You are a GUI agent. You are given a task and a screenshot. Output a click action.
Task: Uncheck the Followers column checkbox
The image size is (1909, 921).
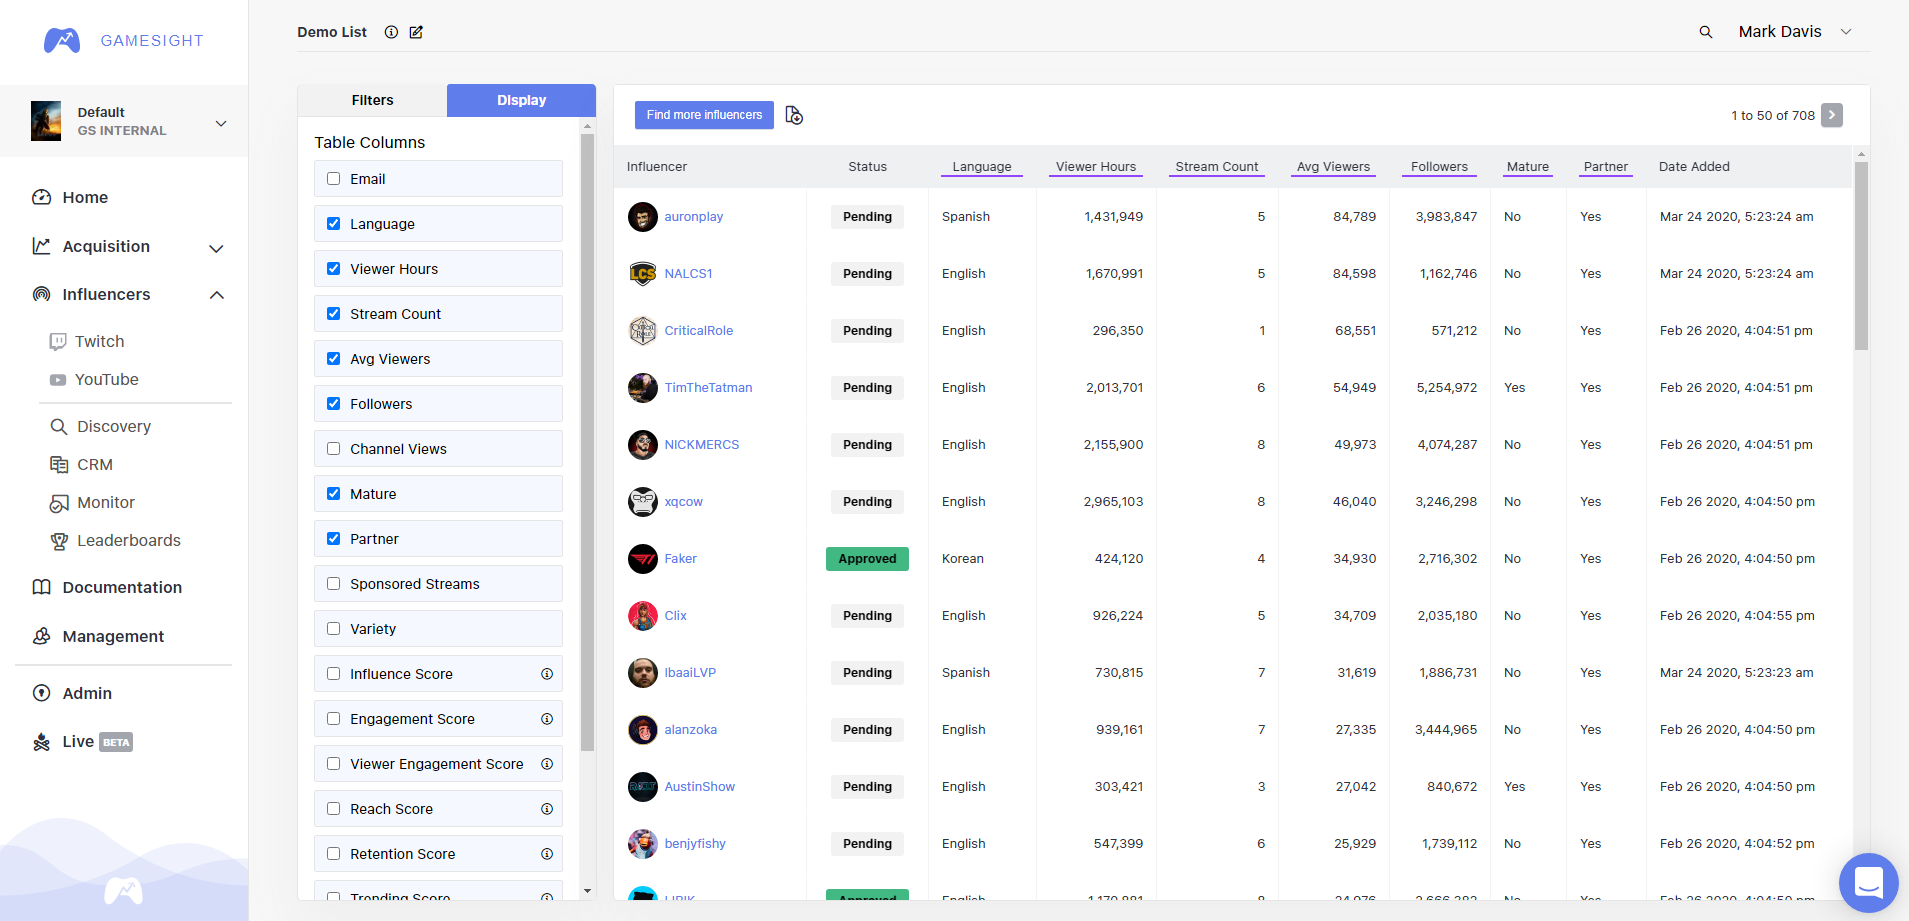(334, 404)
